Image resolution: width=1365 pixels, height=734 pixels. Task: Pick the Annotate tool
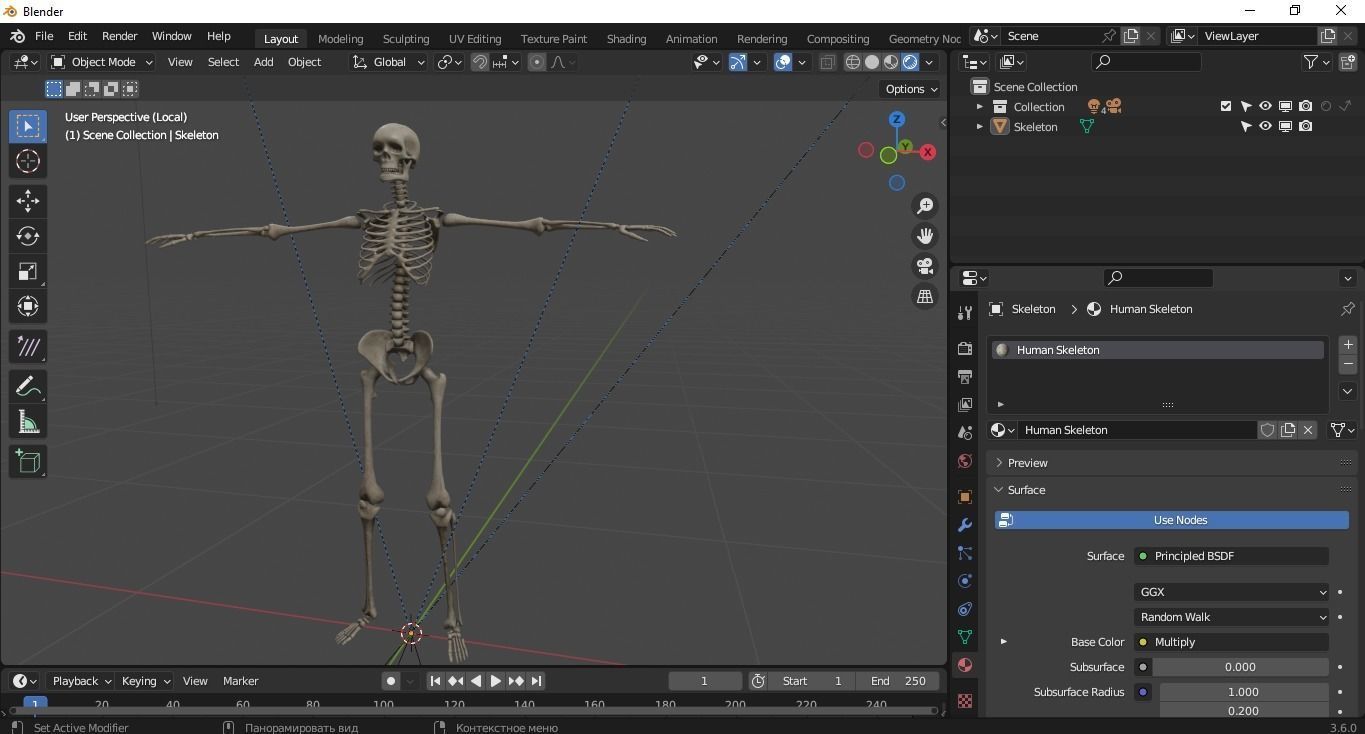[28, 387]
